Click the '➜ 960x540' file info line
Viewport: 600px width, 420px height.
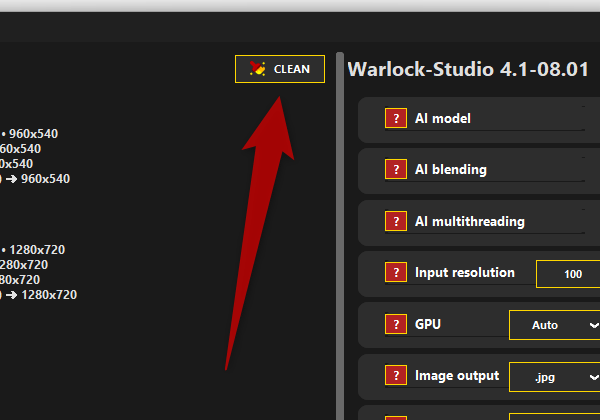click(38, 179)
